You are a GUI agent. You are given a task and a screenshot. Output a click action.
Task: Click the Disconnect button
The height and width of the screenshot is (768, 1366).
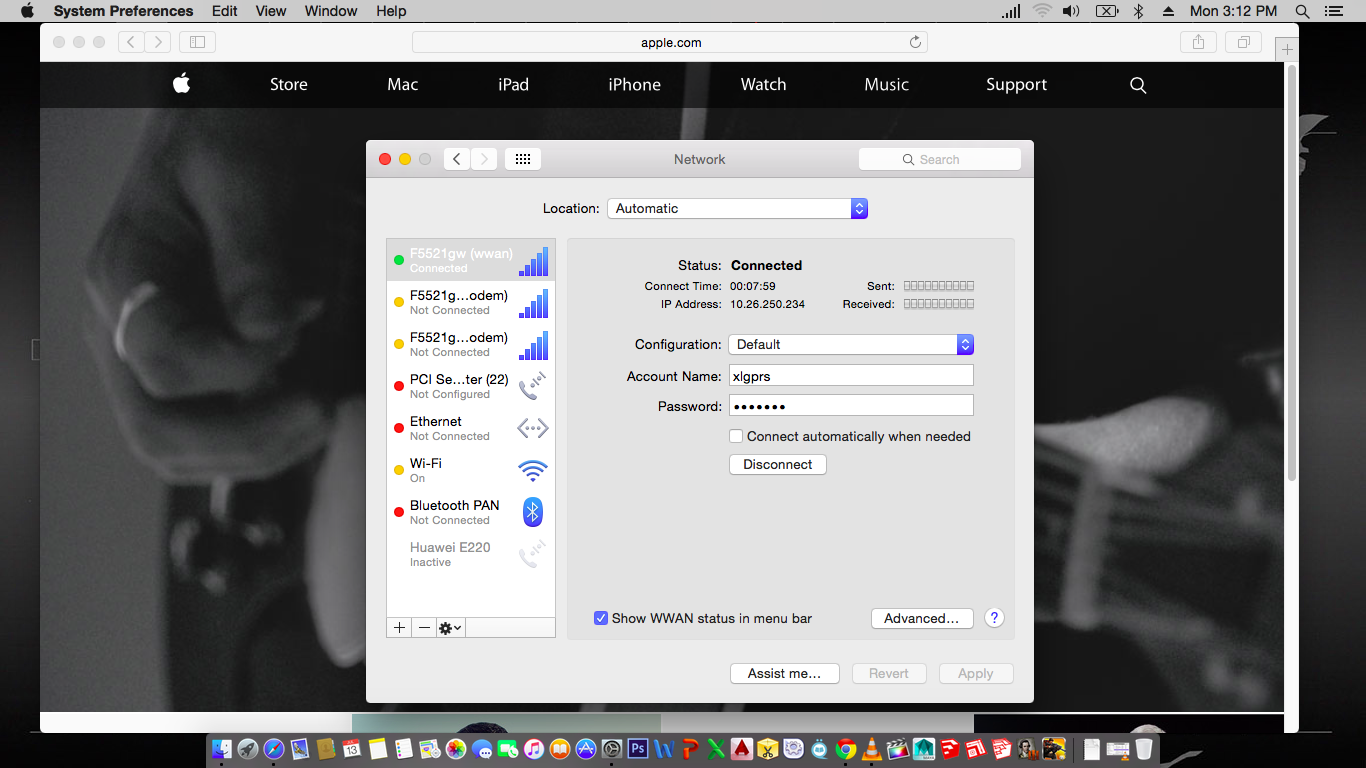pos(777,464)
